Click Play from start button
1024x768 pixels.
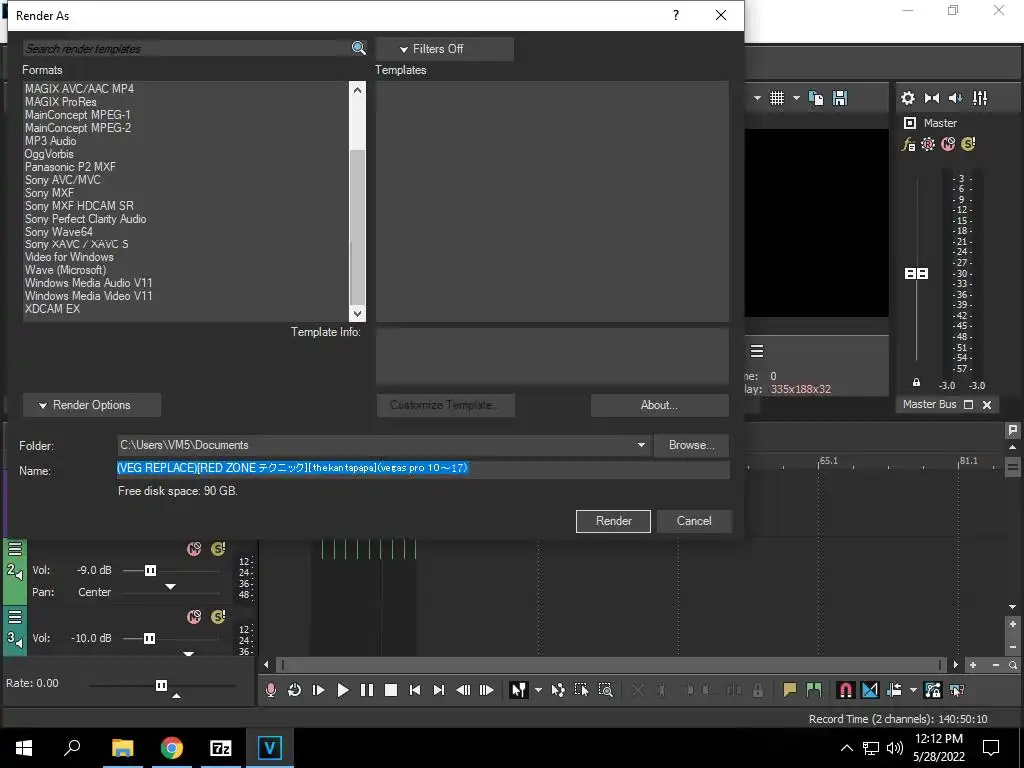point(319,690)
